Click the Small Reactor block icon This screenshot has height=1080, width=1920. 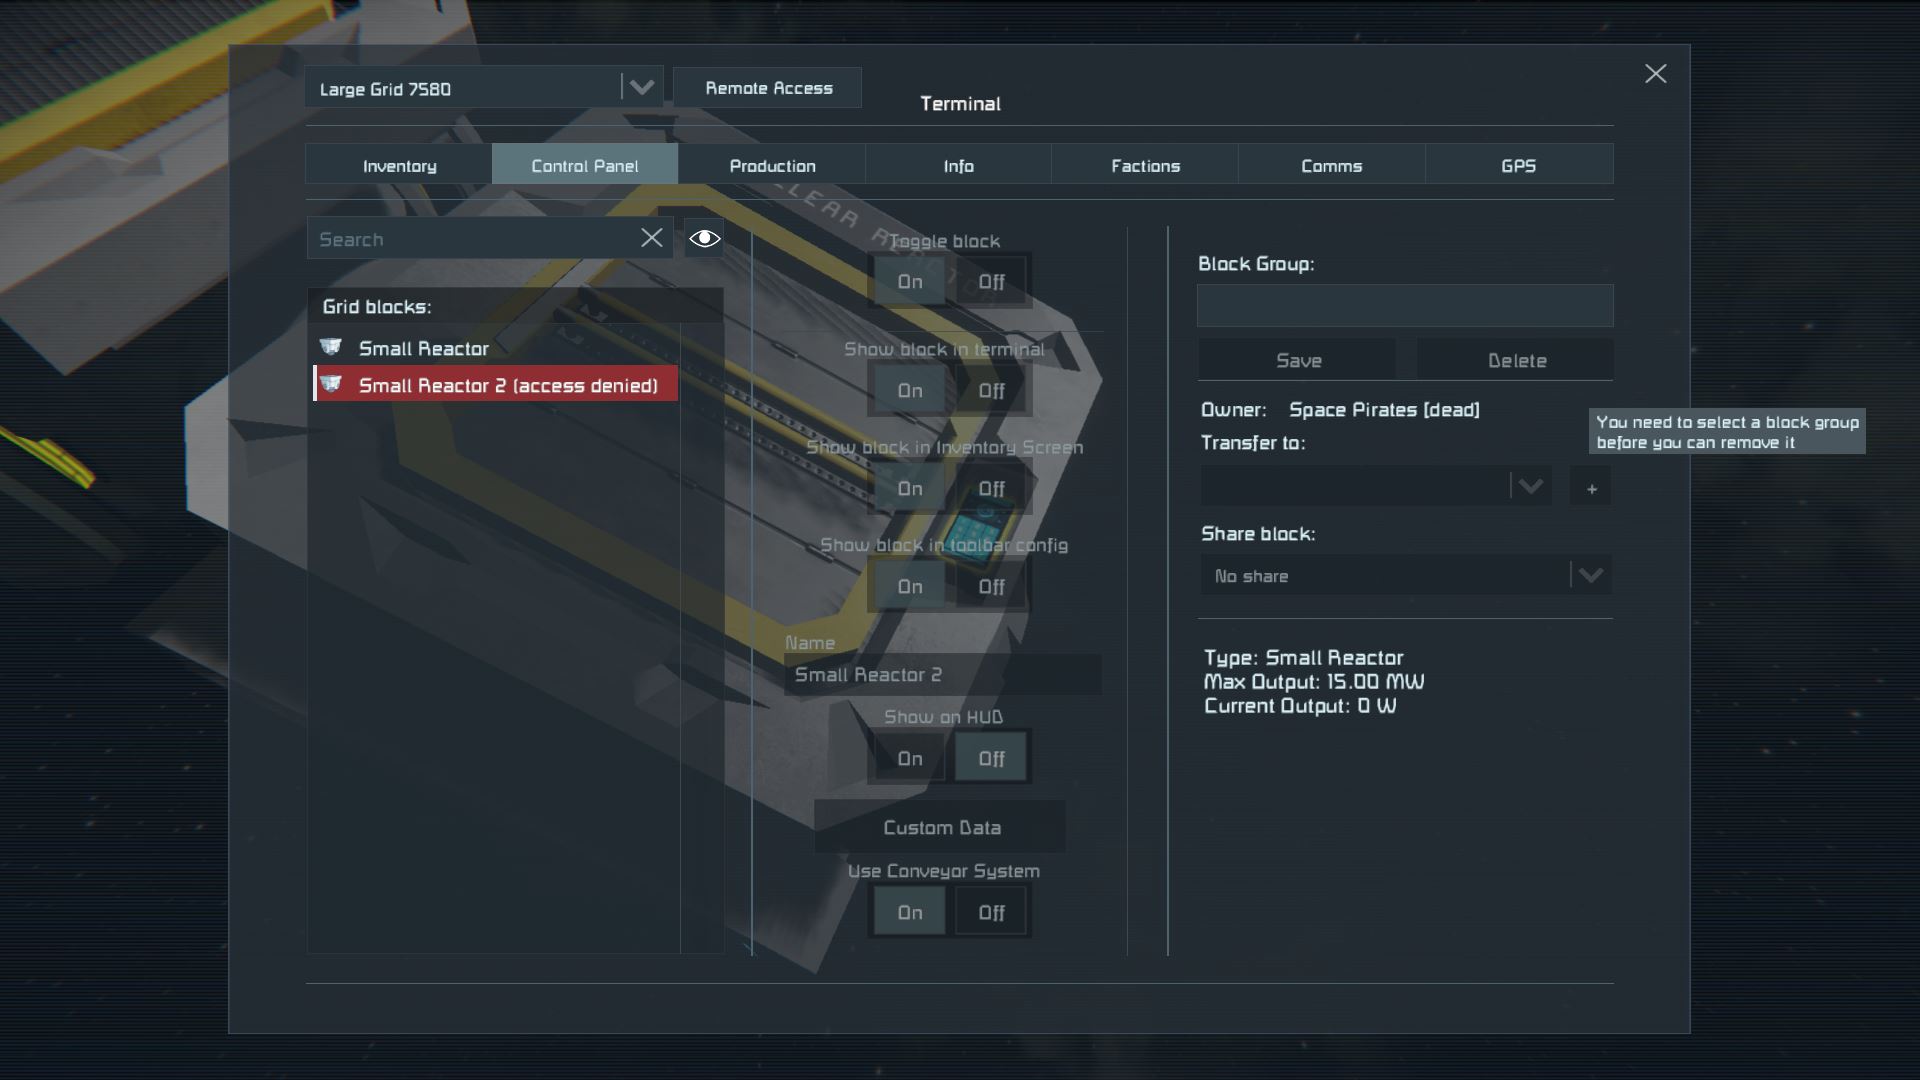331,347
